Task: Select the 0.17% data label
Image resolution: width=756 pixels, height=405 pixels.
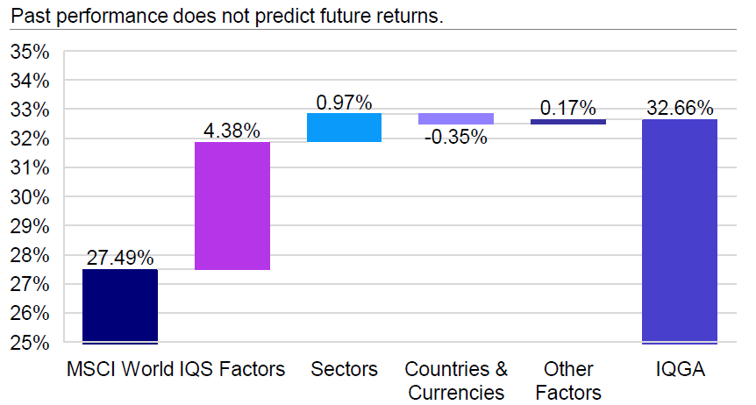Action: (x=568, y=108)
